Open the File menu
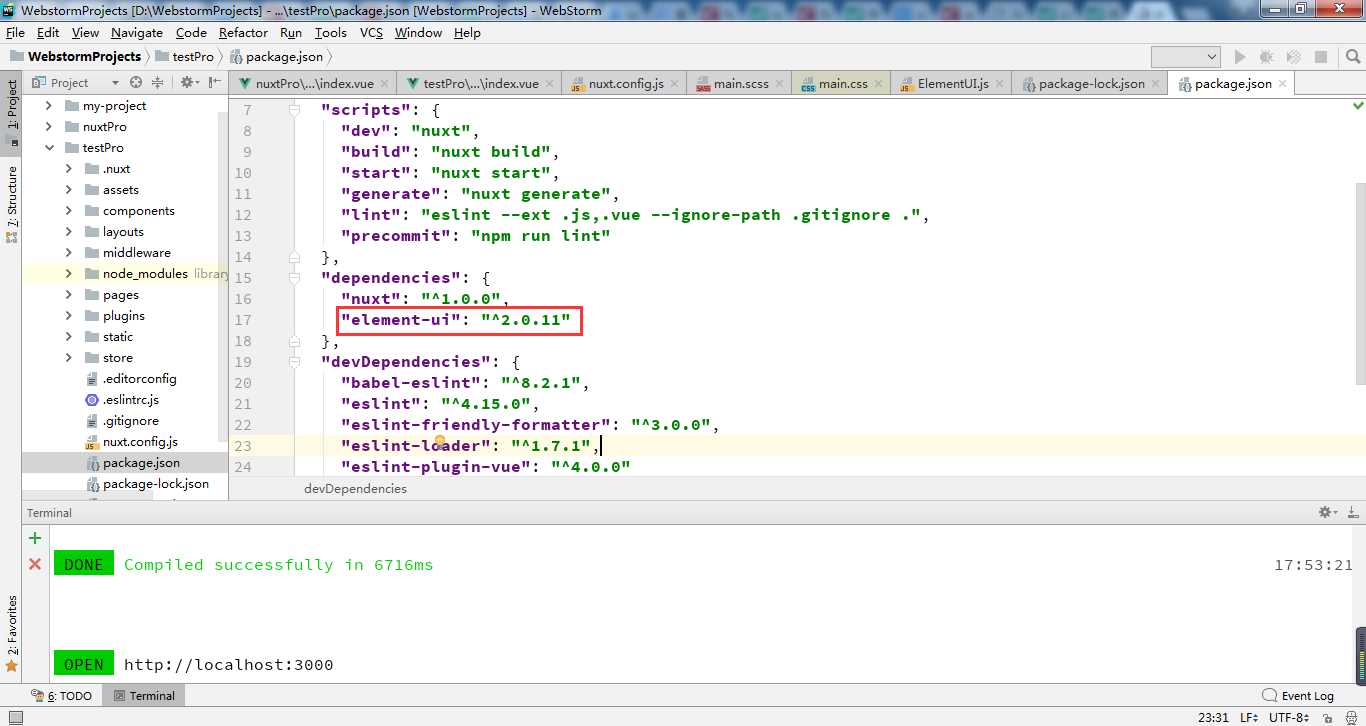This screenshot has height=726, width=1366. 15,33
